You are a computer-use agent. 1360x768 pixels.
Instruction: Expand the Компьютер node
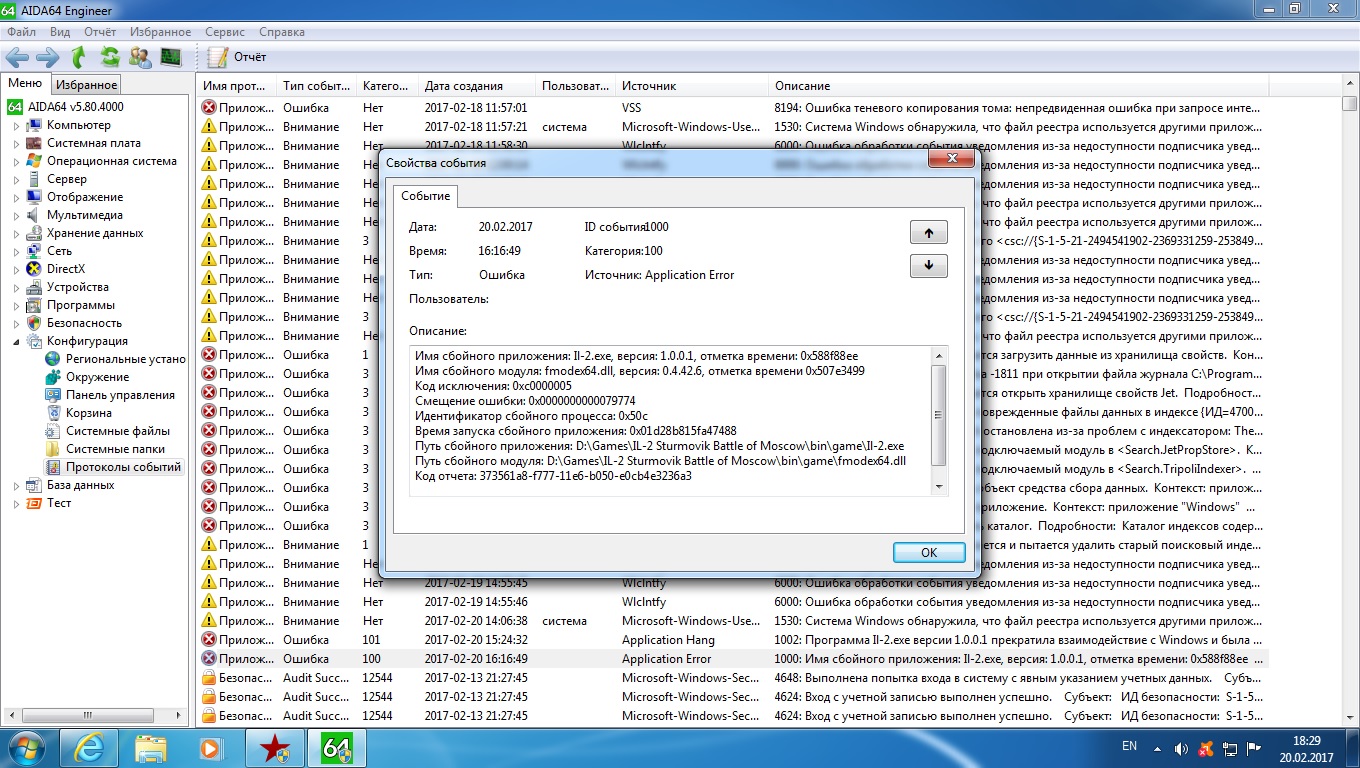click(16, 126)
